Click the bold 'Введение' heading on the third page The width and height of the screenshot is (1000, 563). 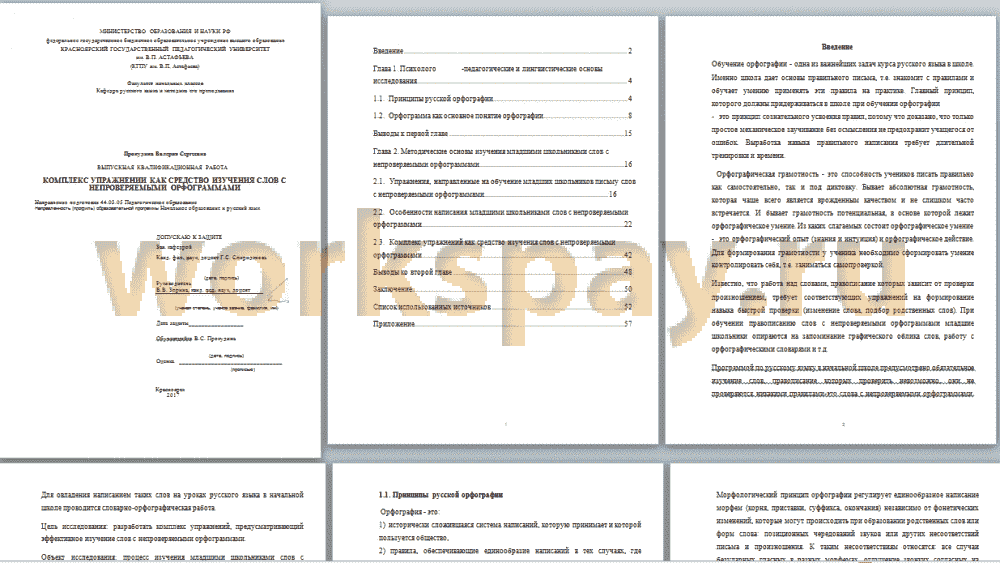click(837, 47)
